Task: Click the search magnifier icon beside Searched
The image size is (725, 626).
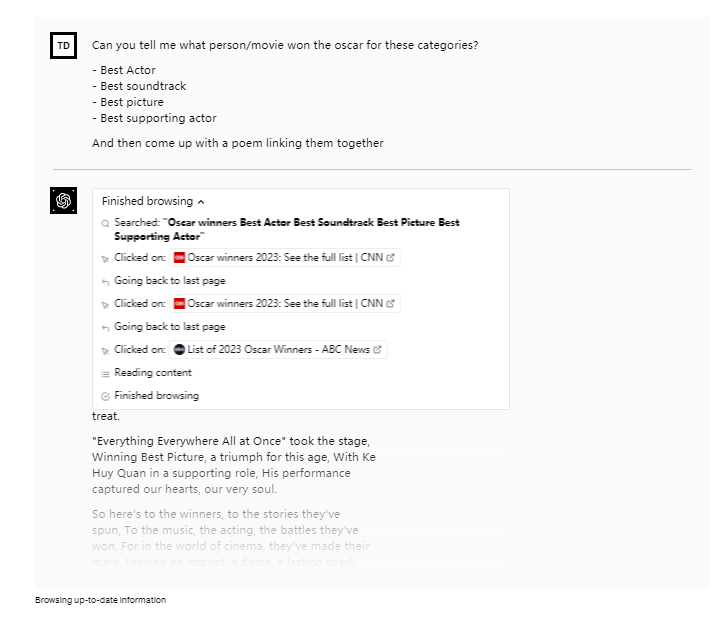Action: click(105, 223)
